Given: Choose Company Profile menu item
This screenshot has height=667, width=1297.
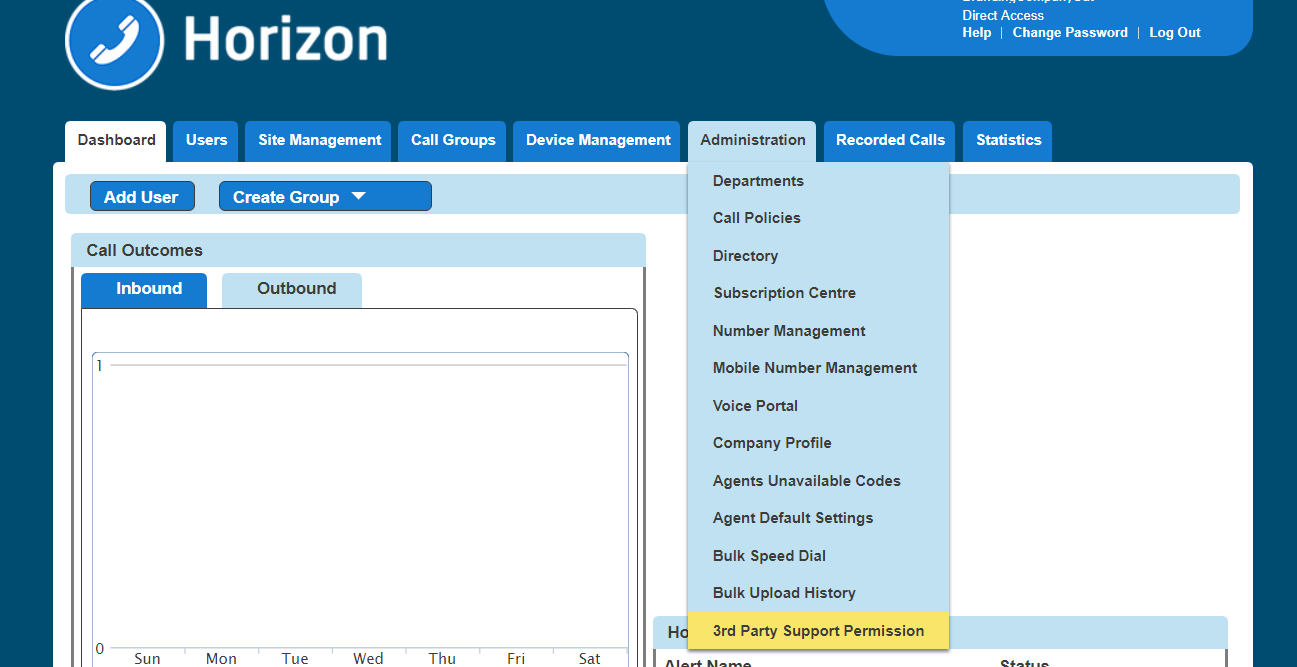Looking at the screenshot, I should [818, 443].
